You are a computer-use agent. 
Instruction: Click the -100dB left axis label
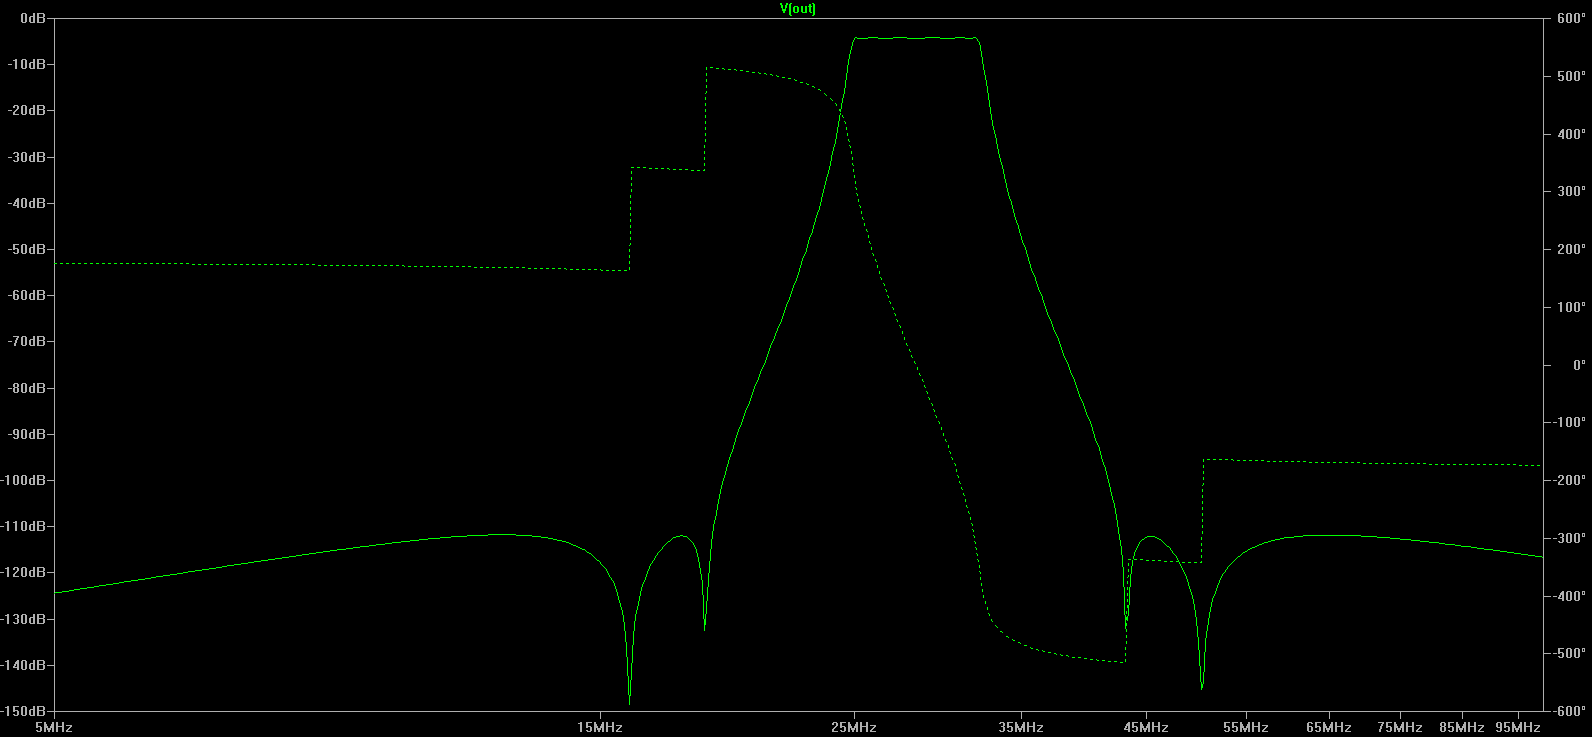pos(25,481)
